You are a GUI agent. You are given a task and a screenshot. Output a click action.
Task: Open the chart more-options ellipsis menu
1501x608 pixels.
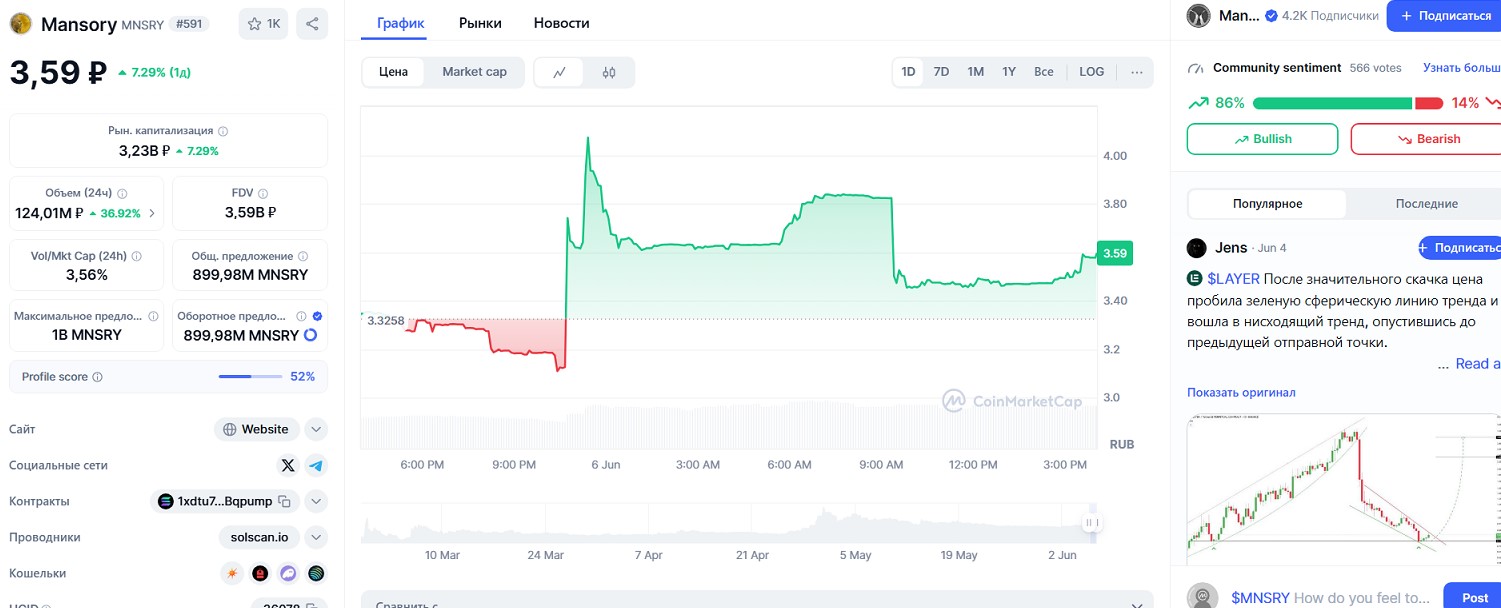tap(1137, 72)
